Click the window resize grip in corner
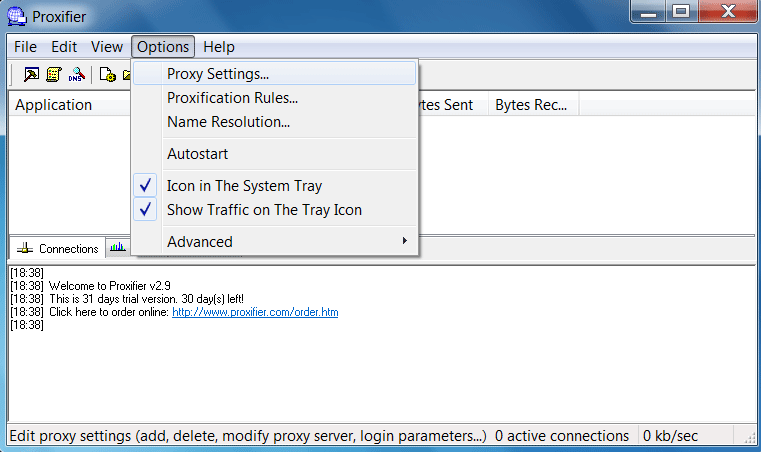The image size is (761, 452). point(749,437)
